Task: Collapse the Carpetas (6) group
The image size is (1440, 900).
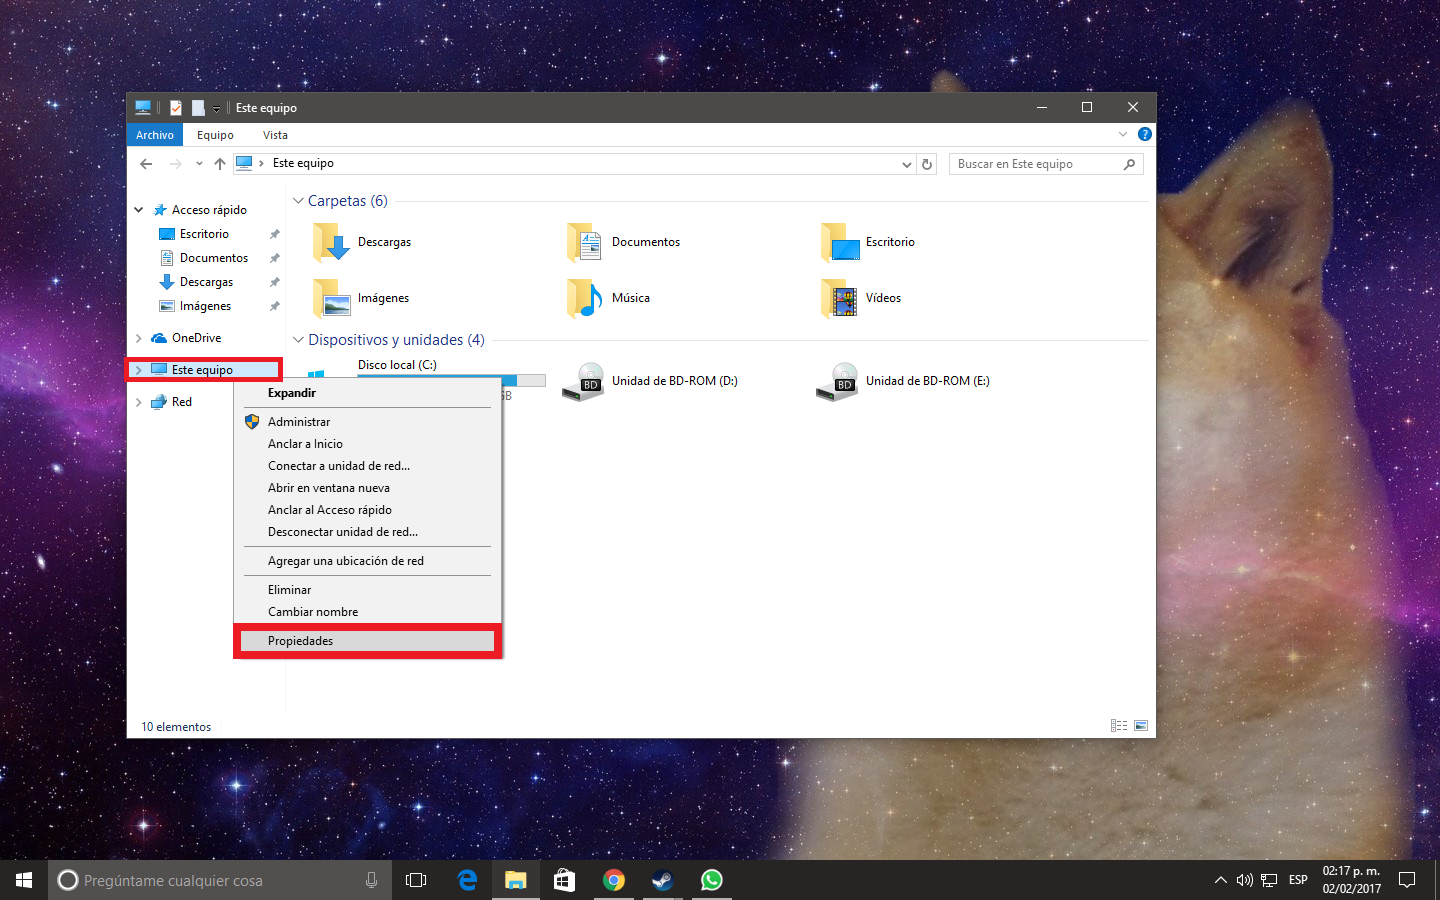Action: click(298, 201)
